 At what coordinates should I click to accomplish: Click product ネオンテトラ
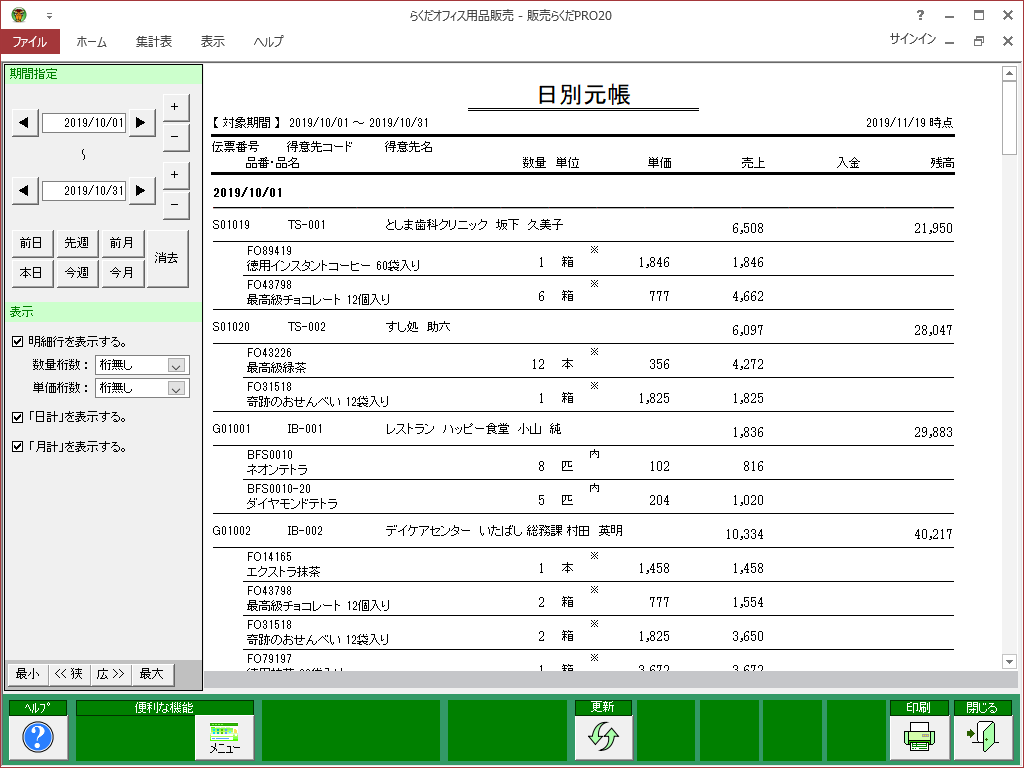pos(277,469)
